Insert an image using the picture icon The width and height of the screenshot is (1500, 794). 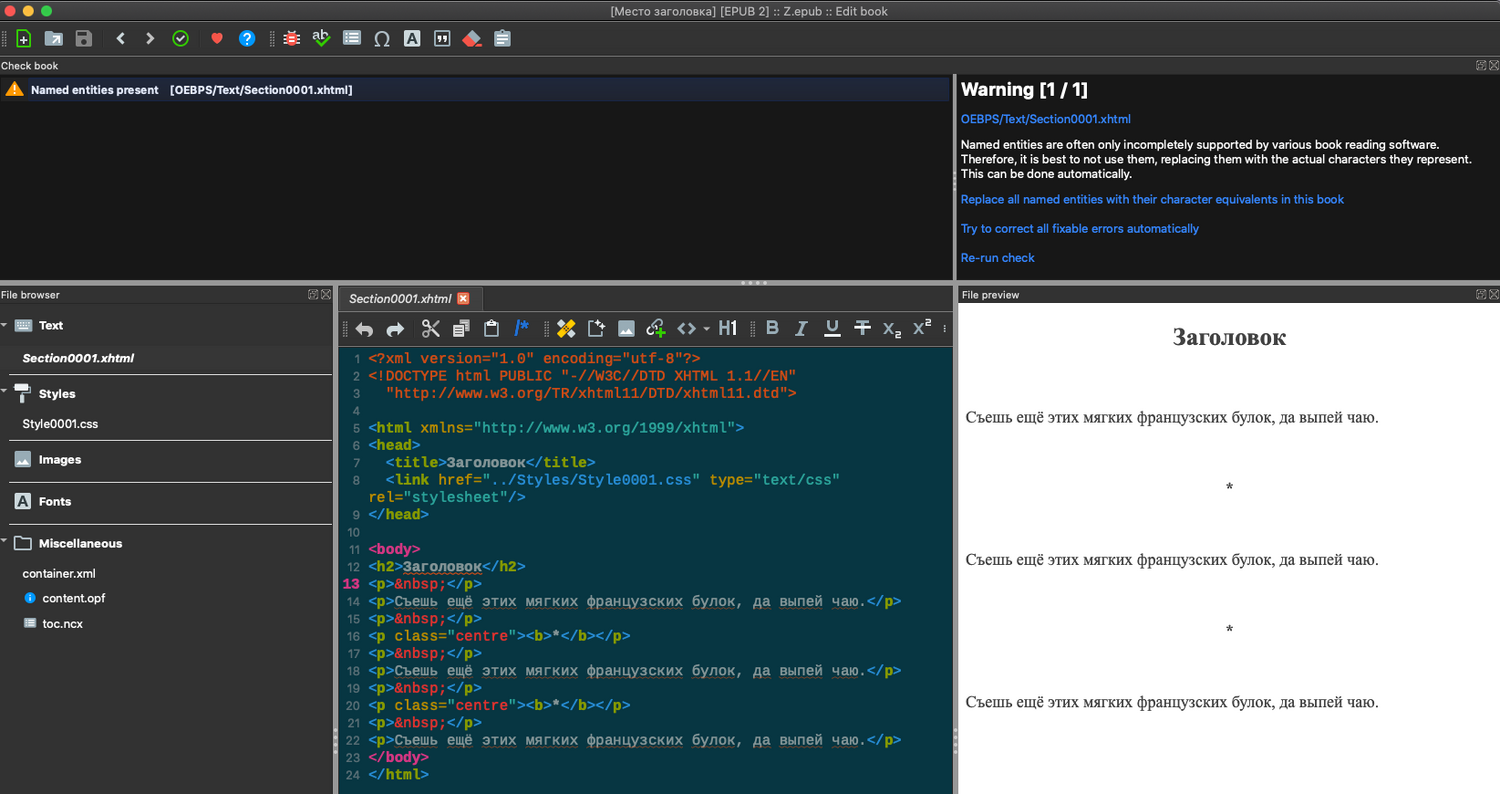pyautogui.click(x=626, y=328)
